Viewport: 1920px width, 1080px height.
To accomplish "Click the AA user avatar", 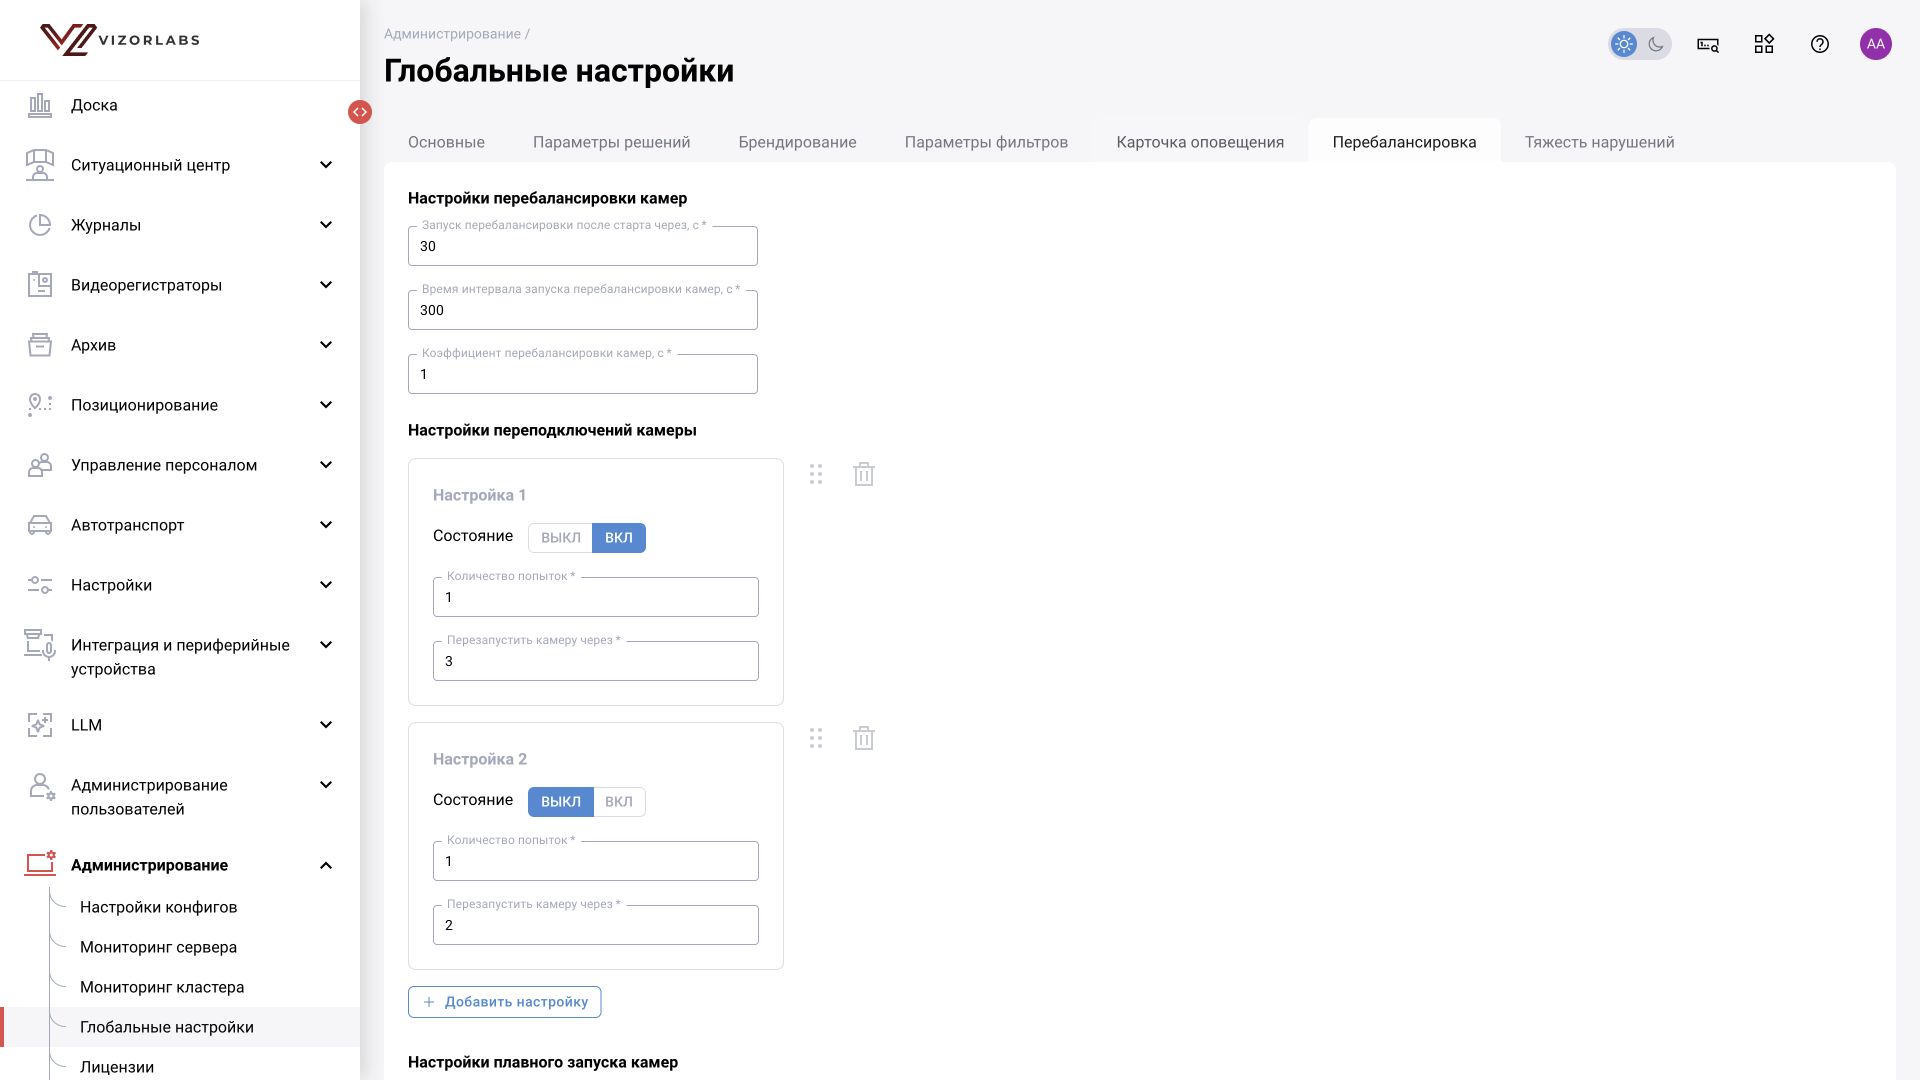I will (x=1876, y=44).
